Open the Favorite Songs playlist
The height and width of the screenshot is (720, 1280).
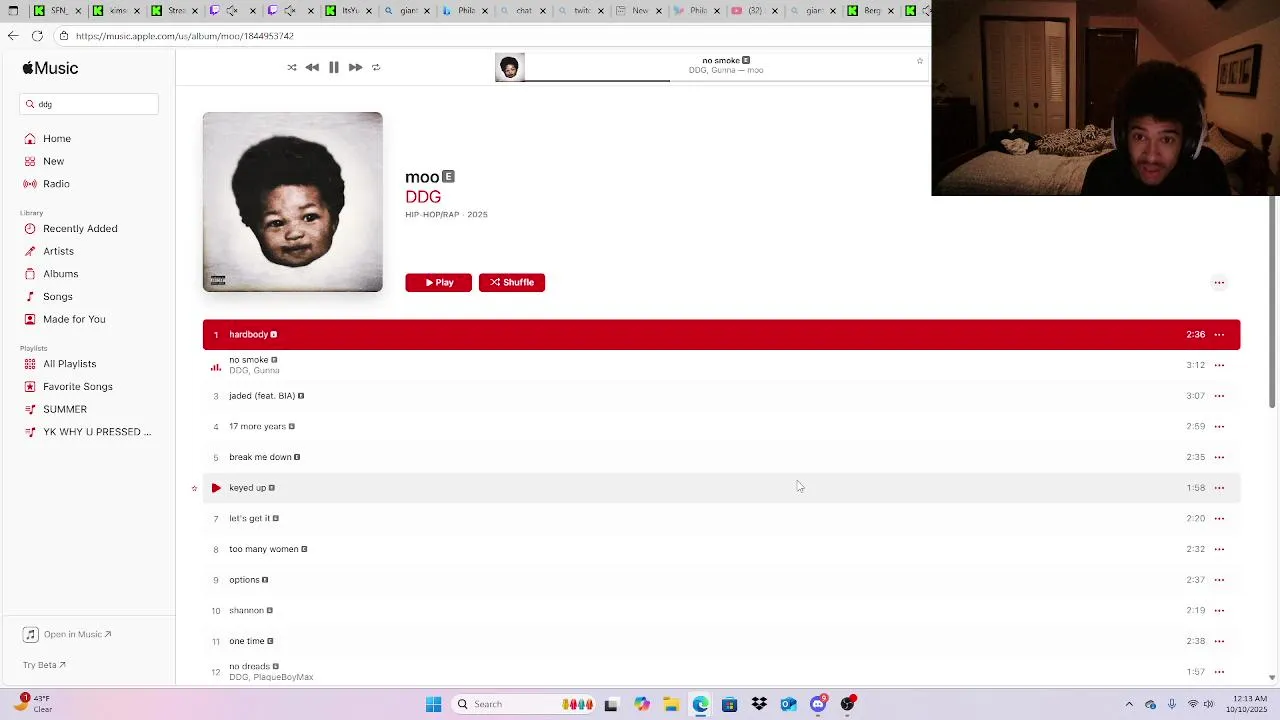(x=77, y=387)
